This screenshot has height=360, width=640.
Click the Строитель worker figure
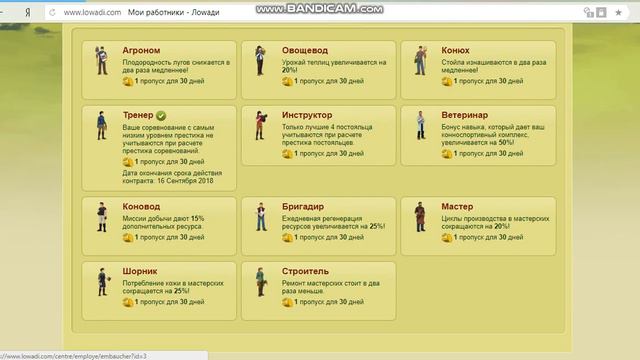pyautogui.click(x=261, y=282)
